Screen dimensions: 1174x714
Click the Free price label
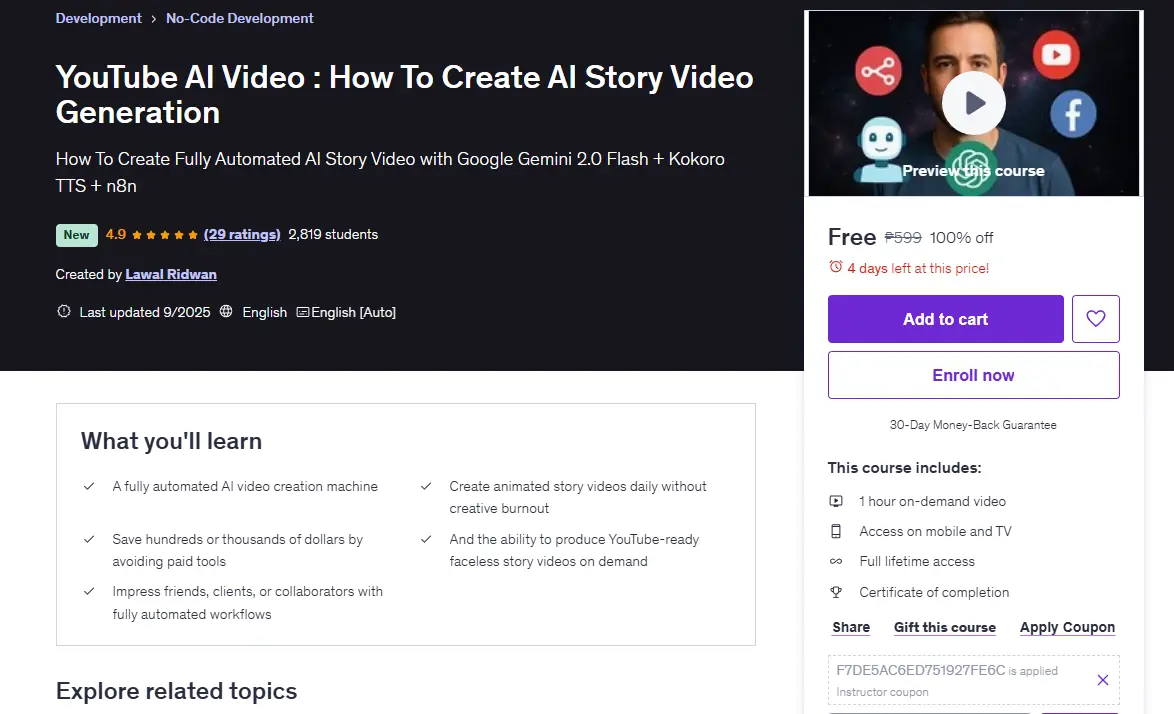pyautogui.click(x=852, y=237)
